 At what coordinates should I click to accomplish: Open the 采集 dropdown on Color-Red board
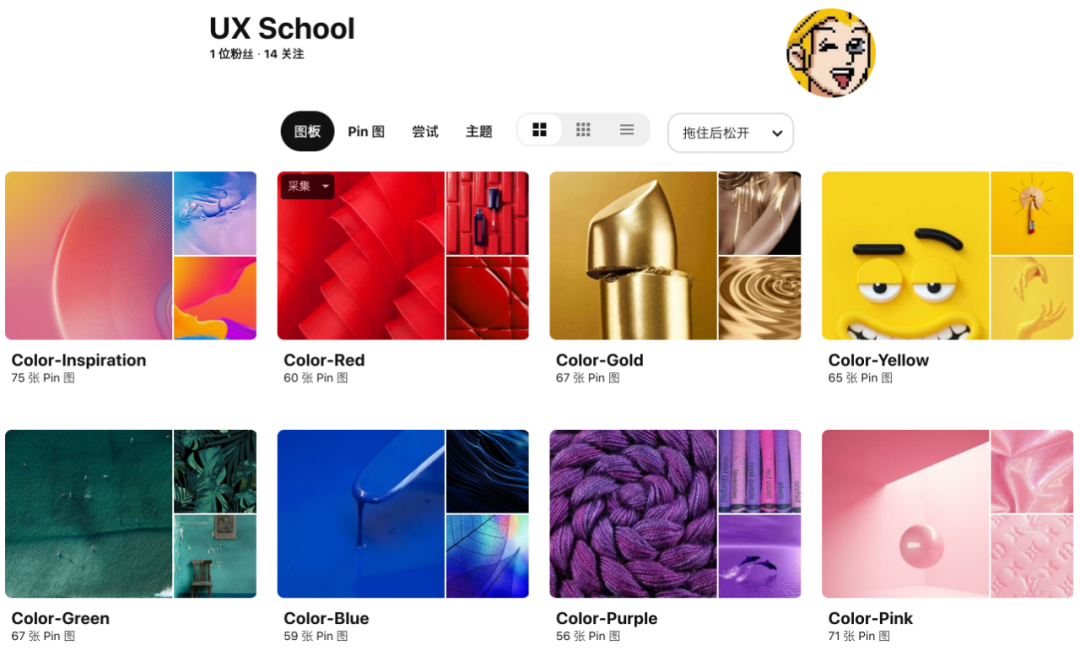pos(307,186)
